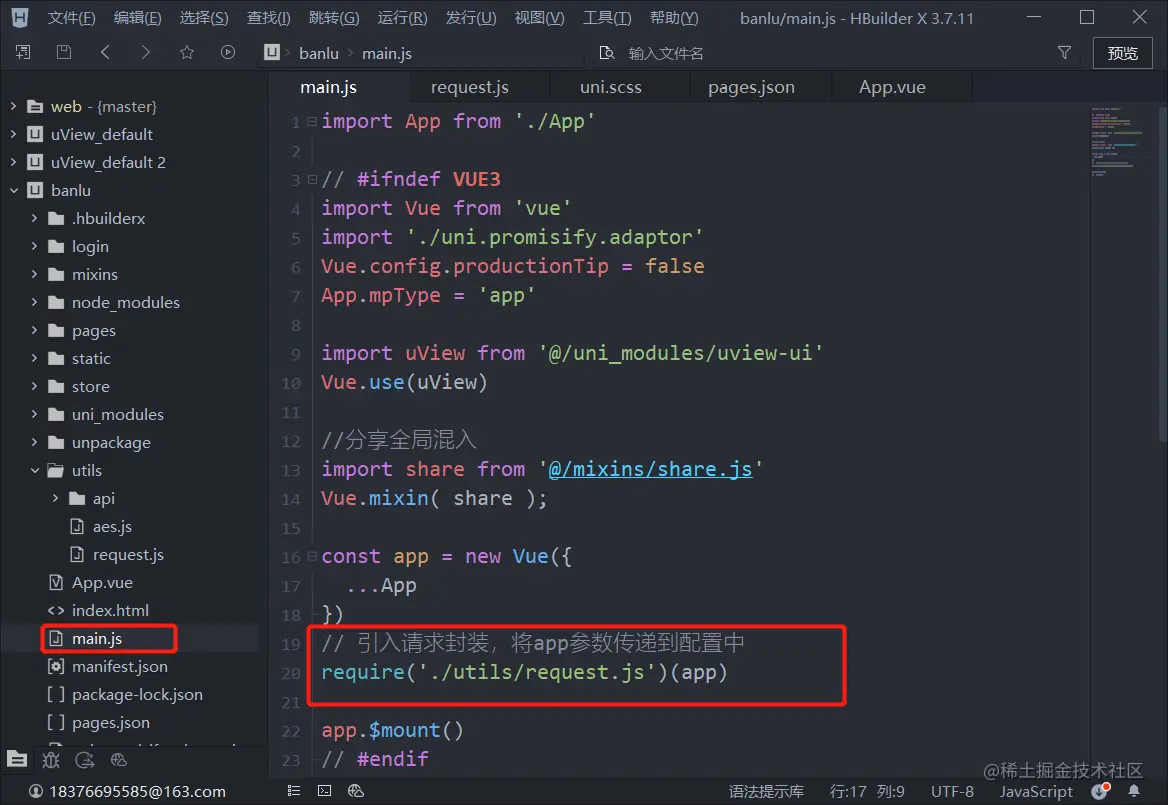Fold the ifndef block at line 3

pos(312,179)
